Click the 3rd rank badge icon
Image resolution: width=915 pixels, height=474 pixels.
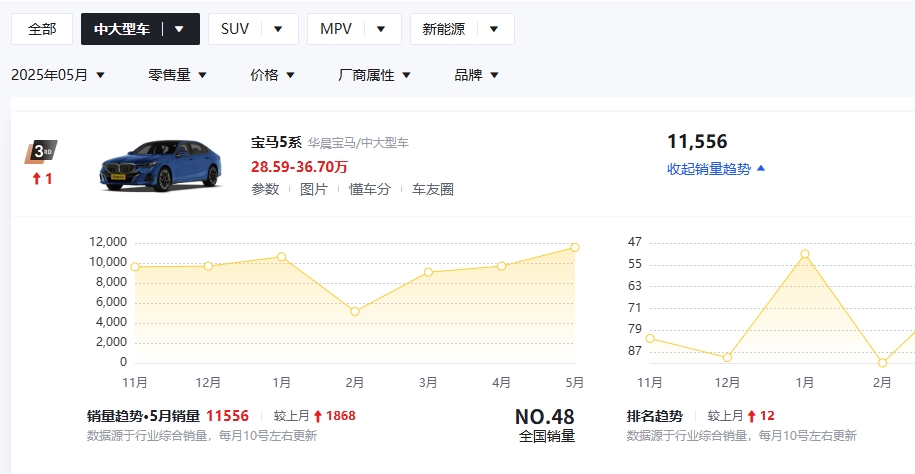click(x=41, y=152)
